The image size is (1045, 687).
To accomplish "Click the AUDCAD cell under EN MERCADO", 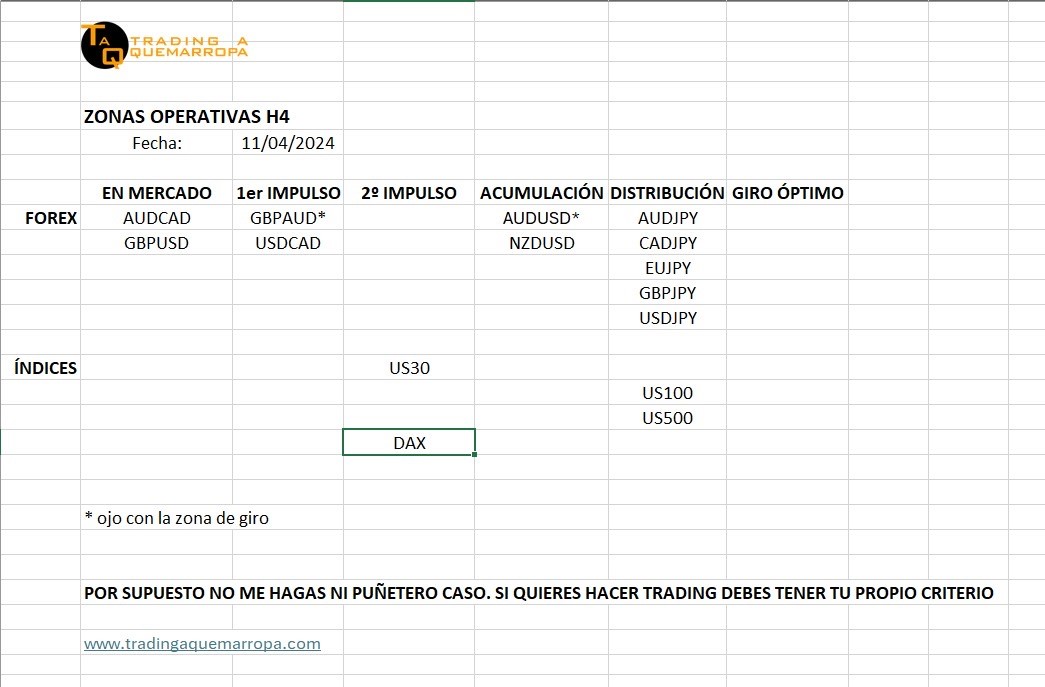I will [157, 218].
